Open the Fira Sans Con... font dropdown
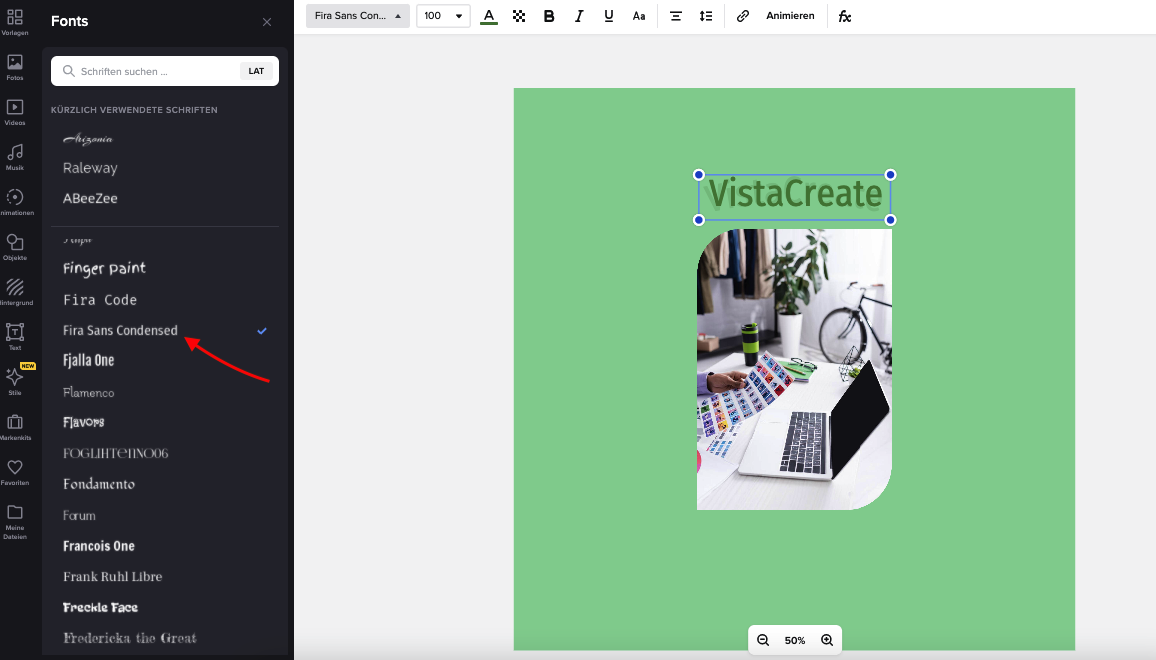Image resolution: width=1156 pixels, height=660 pixels. [358, 15]
